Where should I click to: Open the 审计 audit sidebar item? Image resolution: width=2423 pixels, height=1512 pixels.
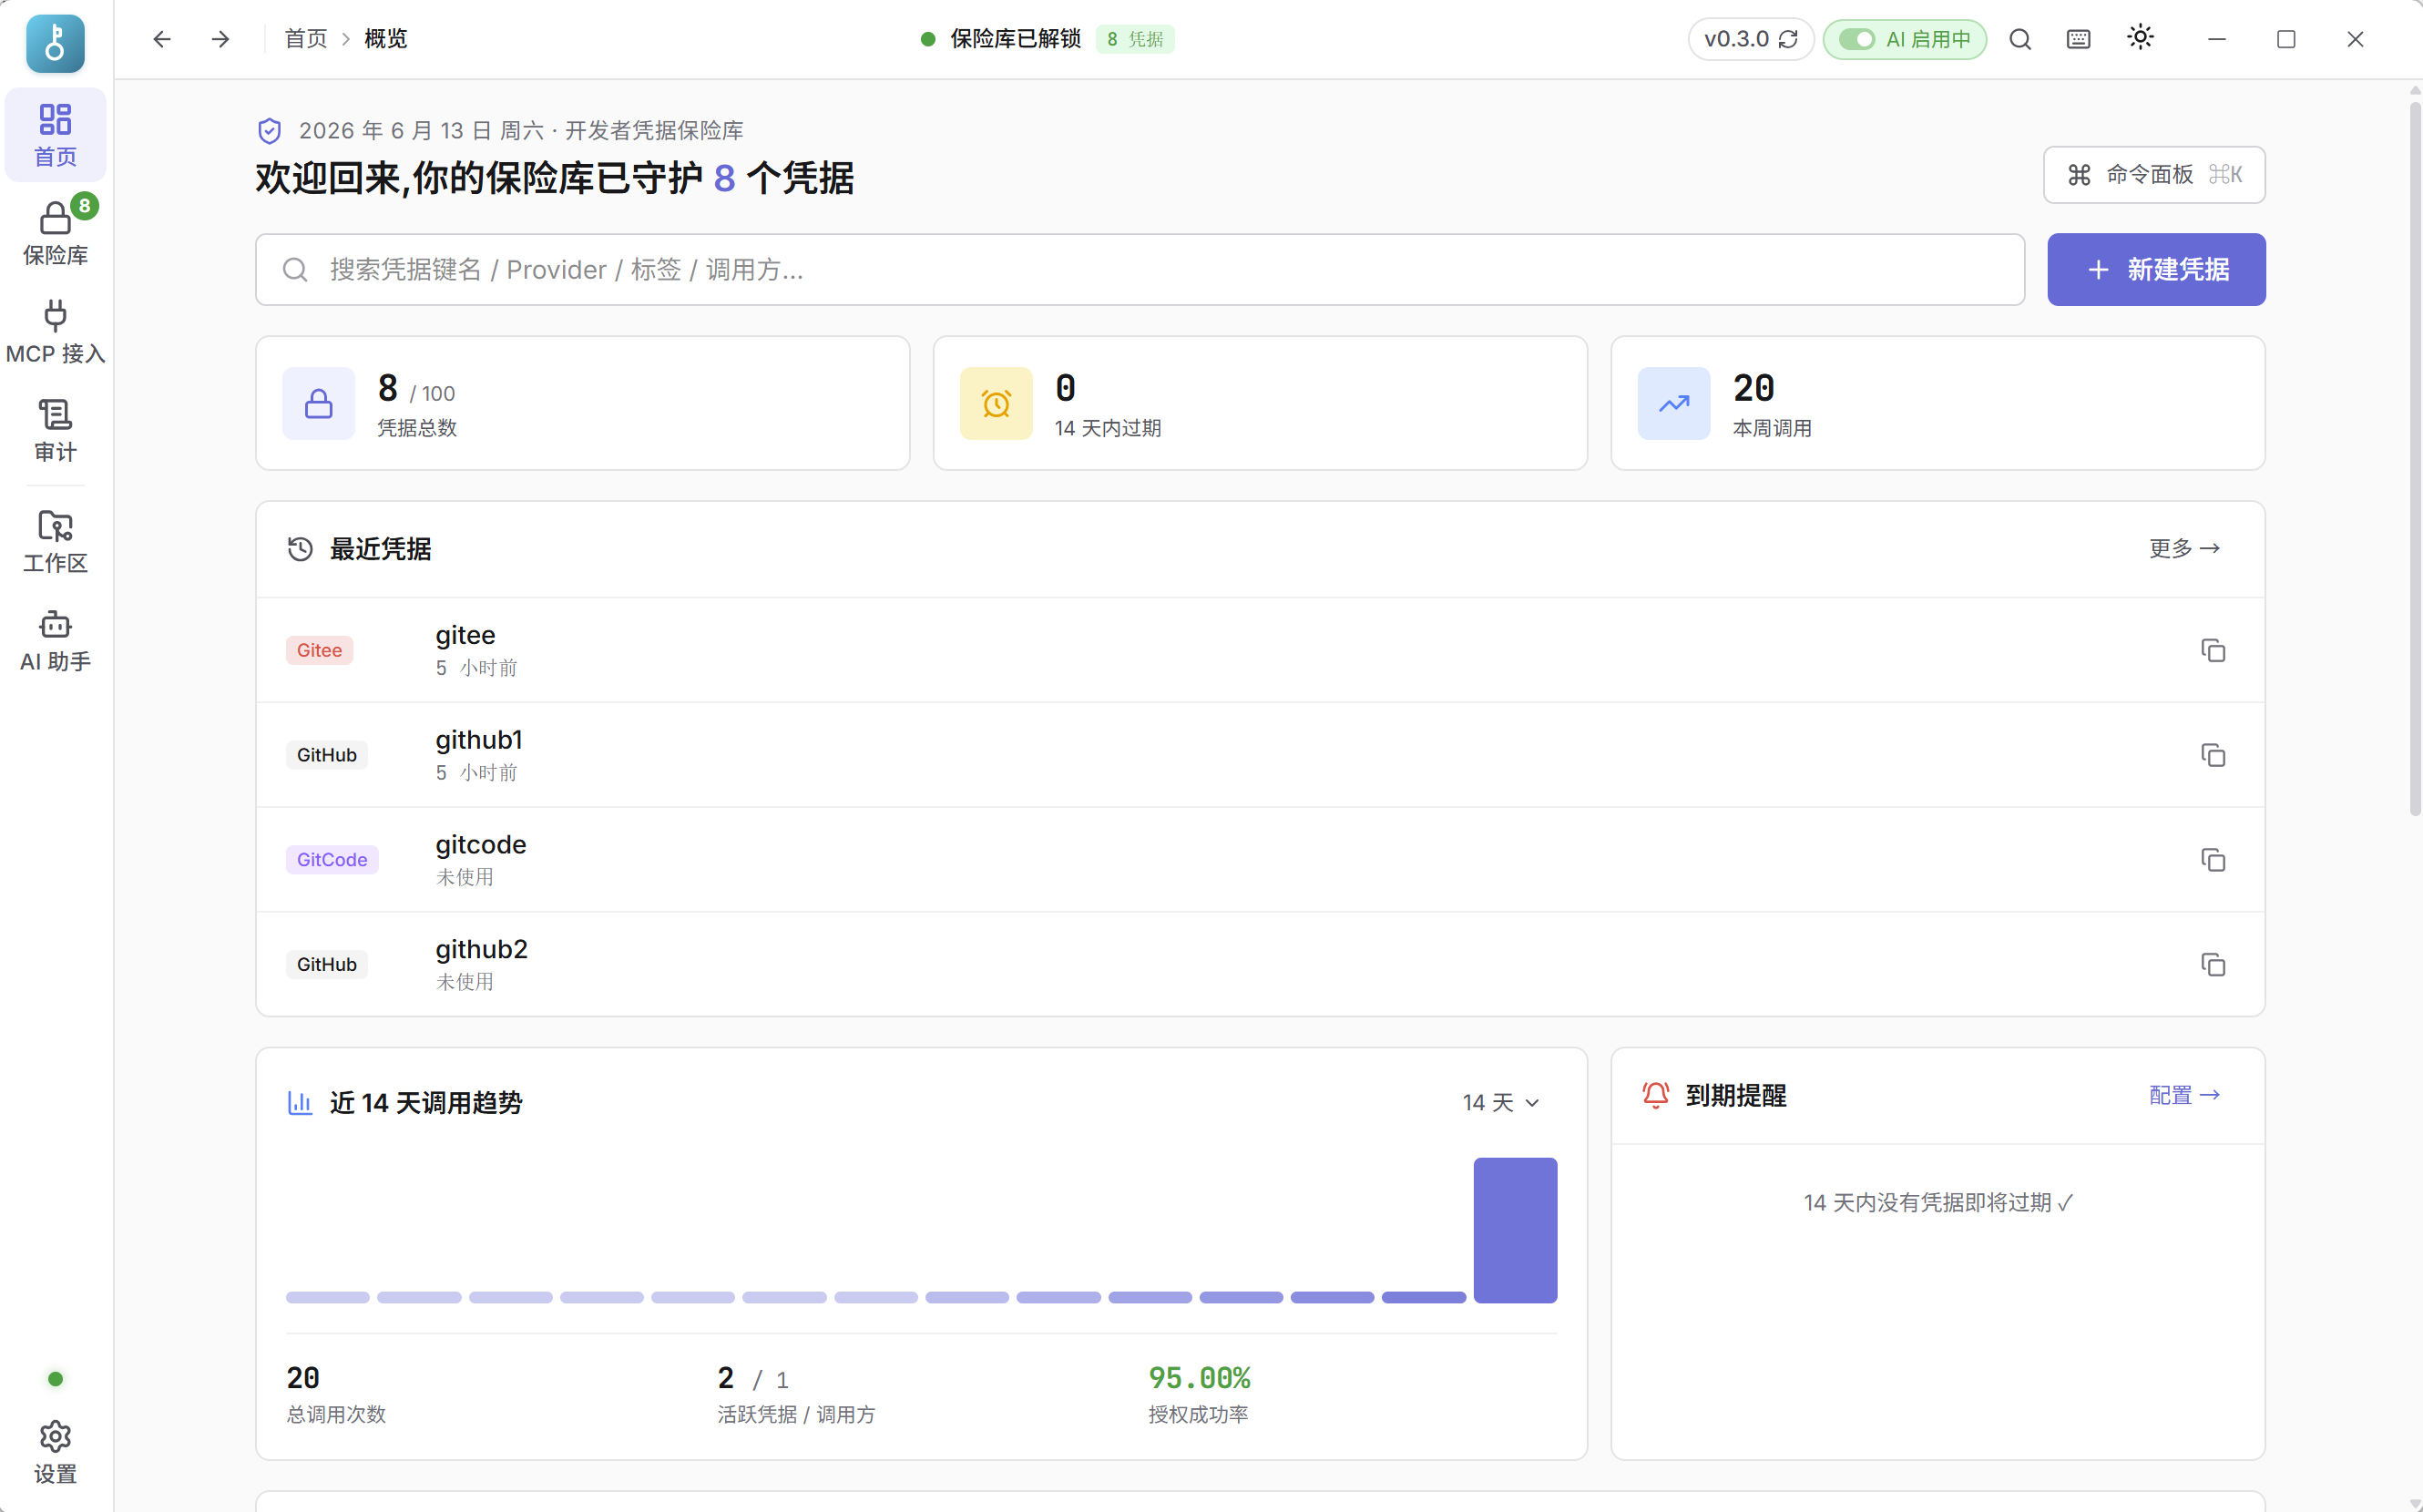tap(55, 430)
